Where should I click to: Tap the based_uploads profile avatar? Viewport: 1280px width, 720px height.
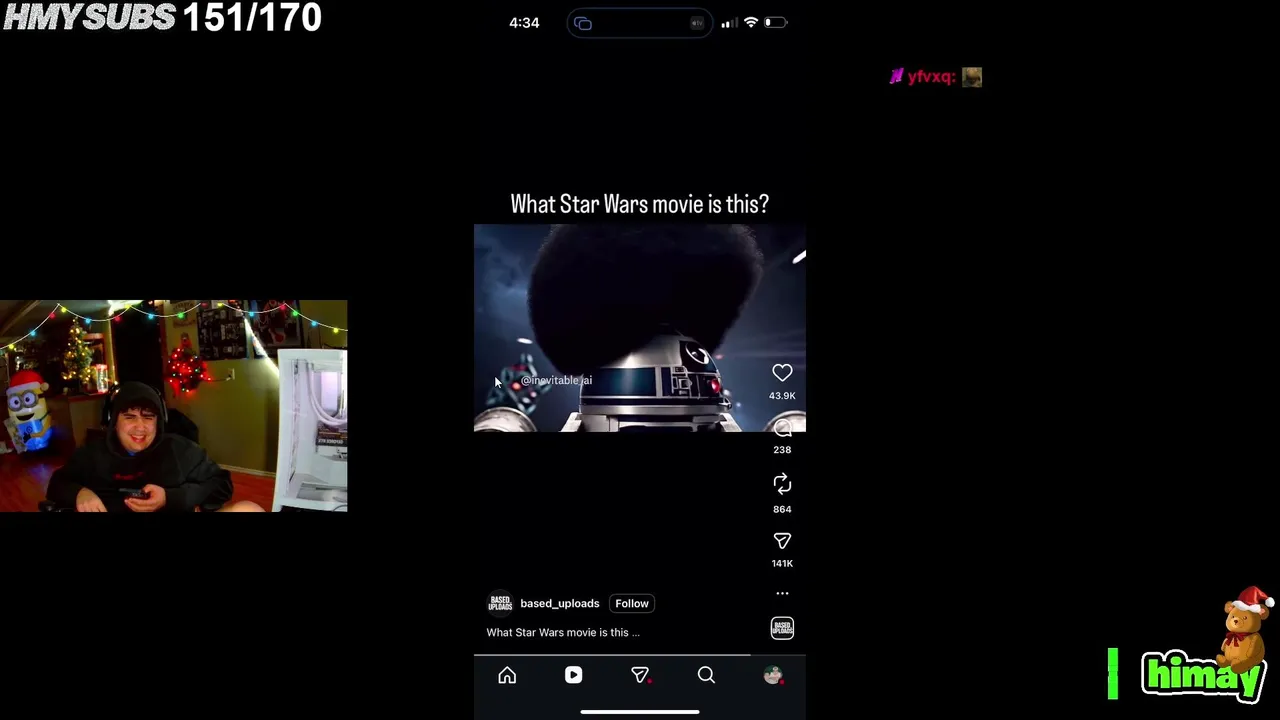500,603
